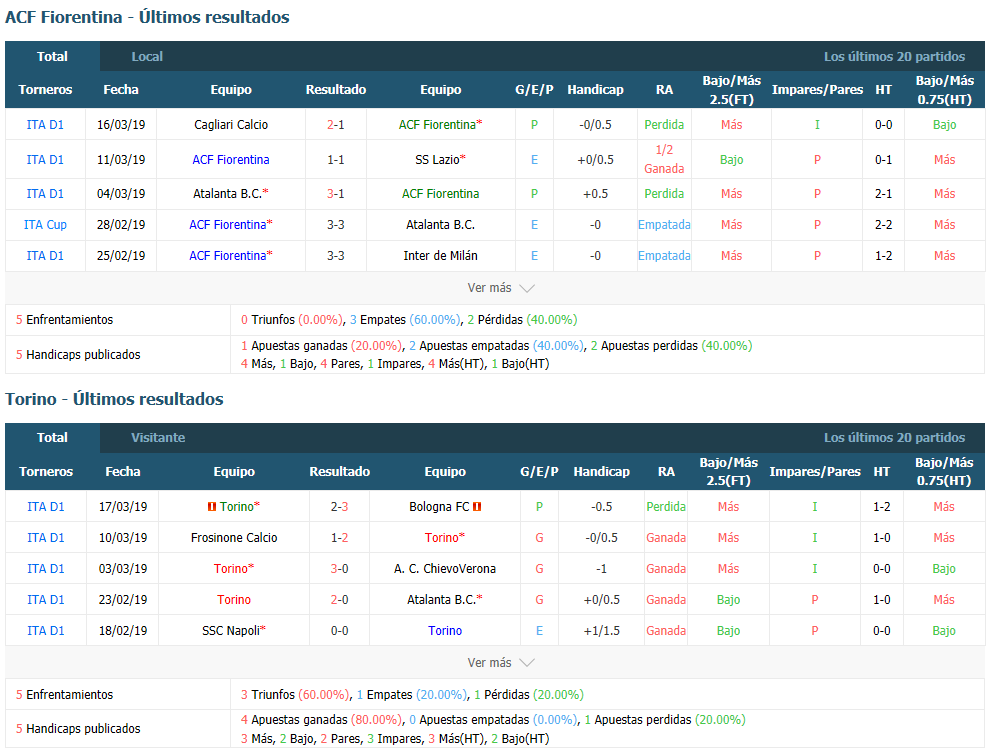Switch to Visitante tab for Torino

[158, 438]
